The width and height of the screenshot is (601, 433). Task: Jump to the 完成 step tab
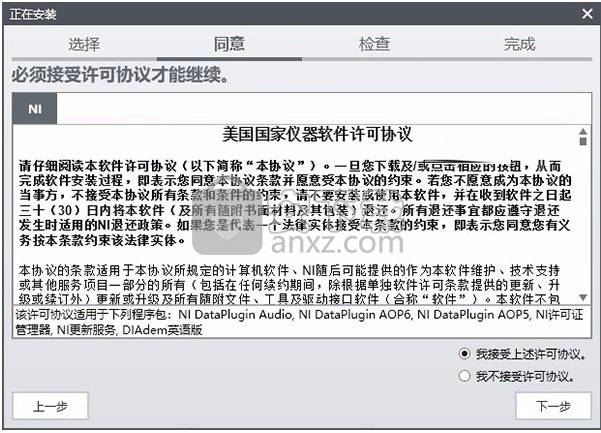tap(519, 44)
